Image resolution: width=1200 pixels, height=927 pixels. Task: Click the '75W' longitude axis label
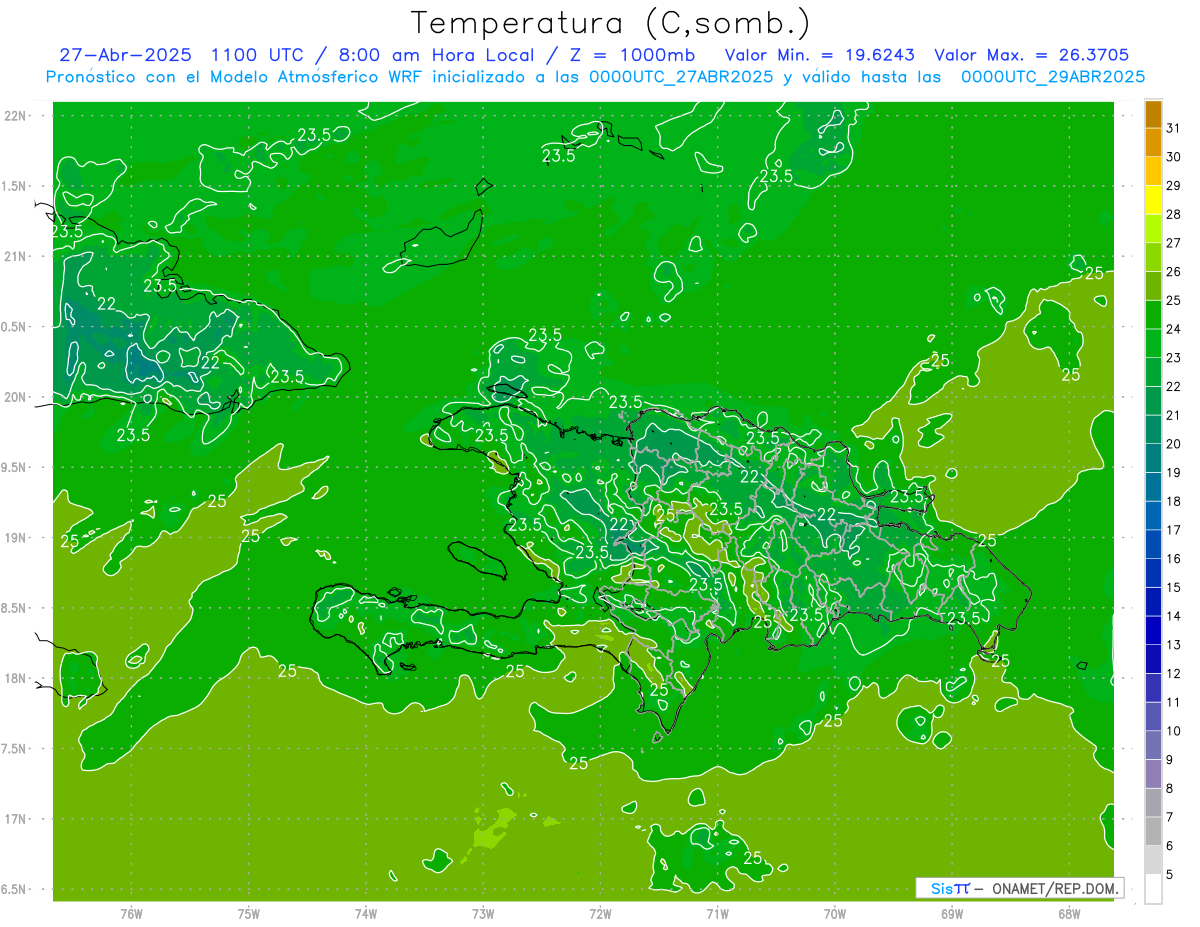pyautogui.click(x=249, y=914)
